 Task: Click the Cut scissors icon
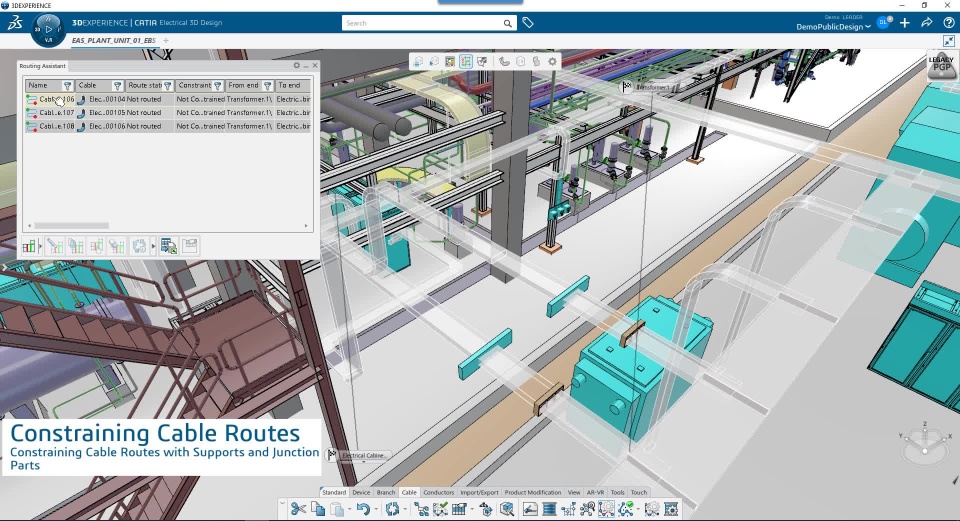(x=298, y=508)
